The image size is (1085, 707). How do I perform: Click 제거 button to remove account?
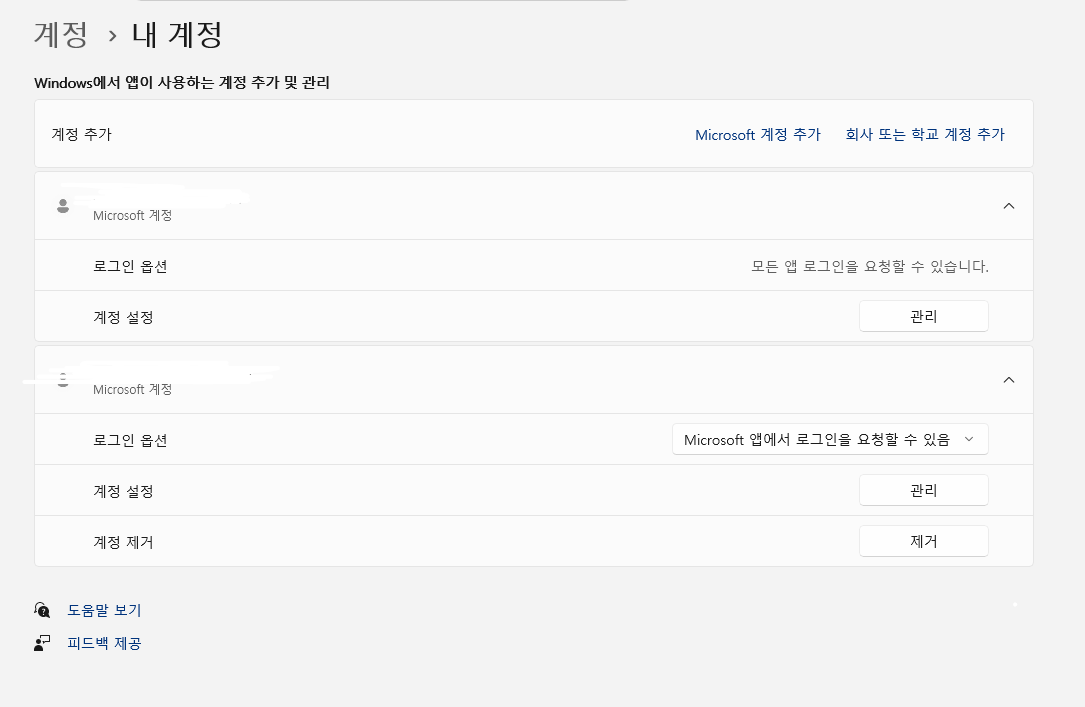coord(924,541)
